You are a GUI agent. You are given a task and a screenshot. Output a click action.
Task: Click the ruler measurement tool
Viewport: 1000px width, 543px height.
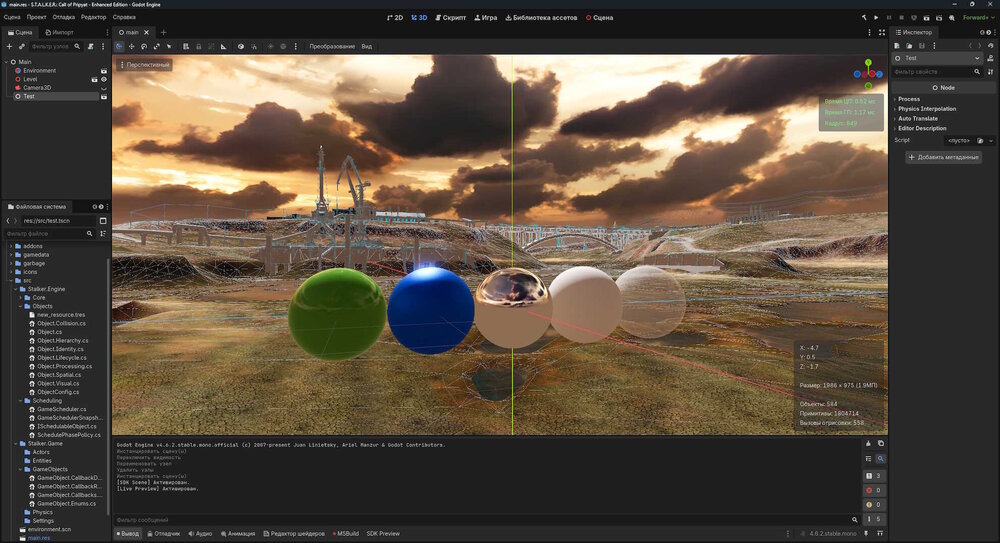click(x=223, y=47)
